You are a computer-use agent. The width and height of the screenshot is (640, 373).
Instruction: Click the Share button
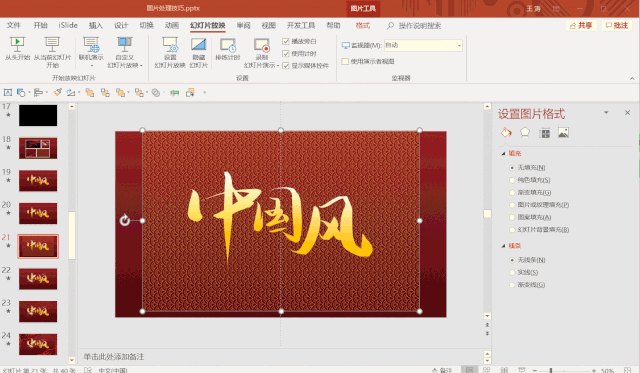581,25
